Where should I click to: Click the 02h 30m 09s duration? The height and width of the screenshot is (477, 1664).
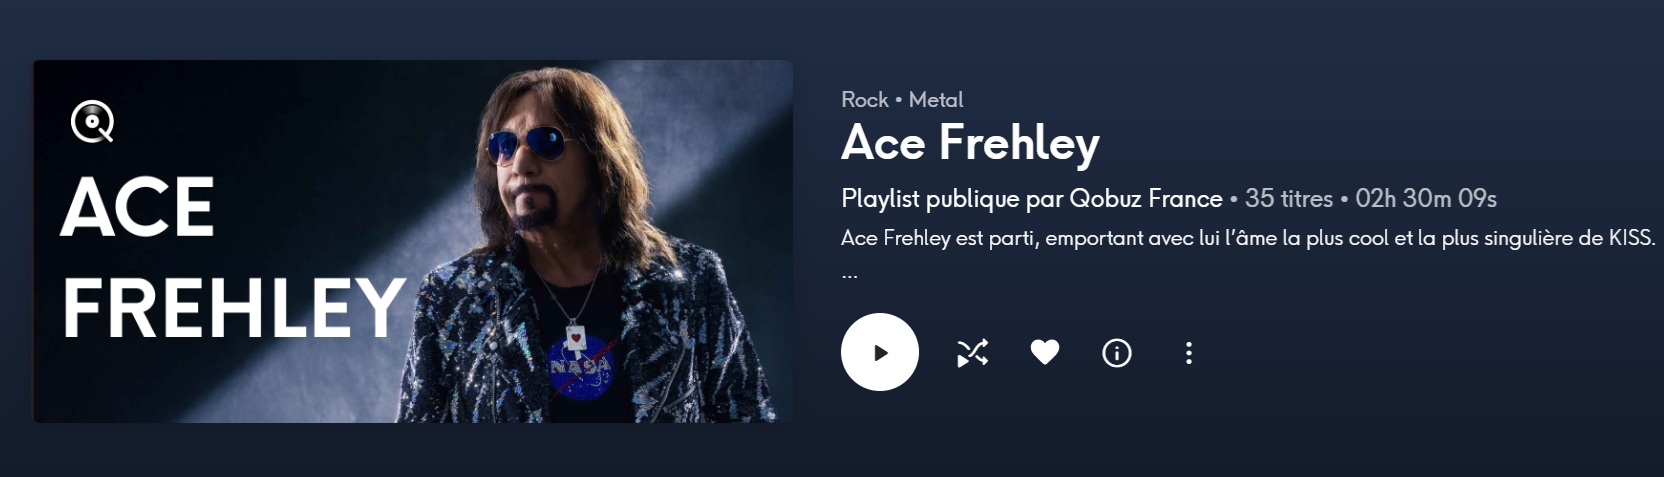tap(1426, 199)
